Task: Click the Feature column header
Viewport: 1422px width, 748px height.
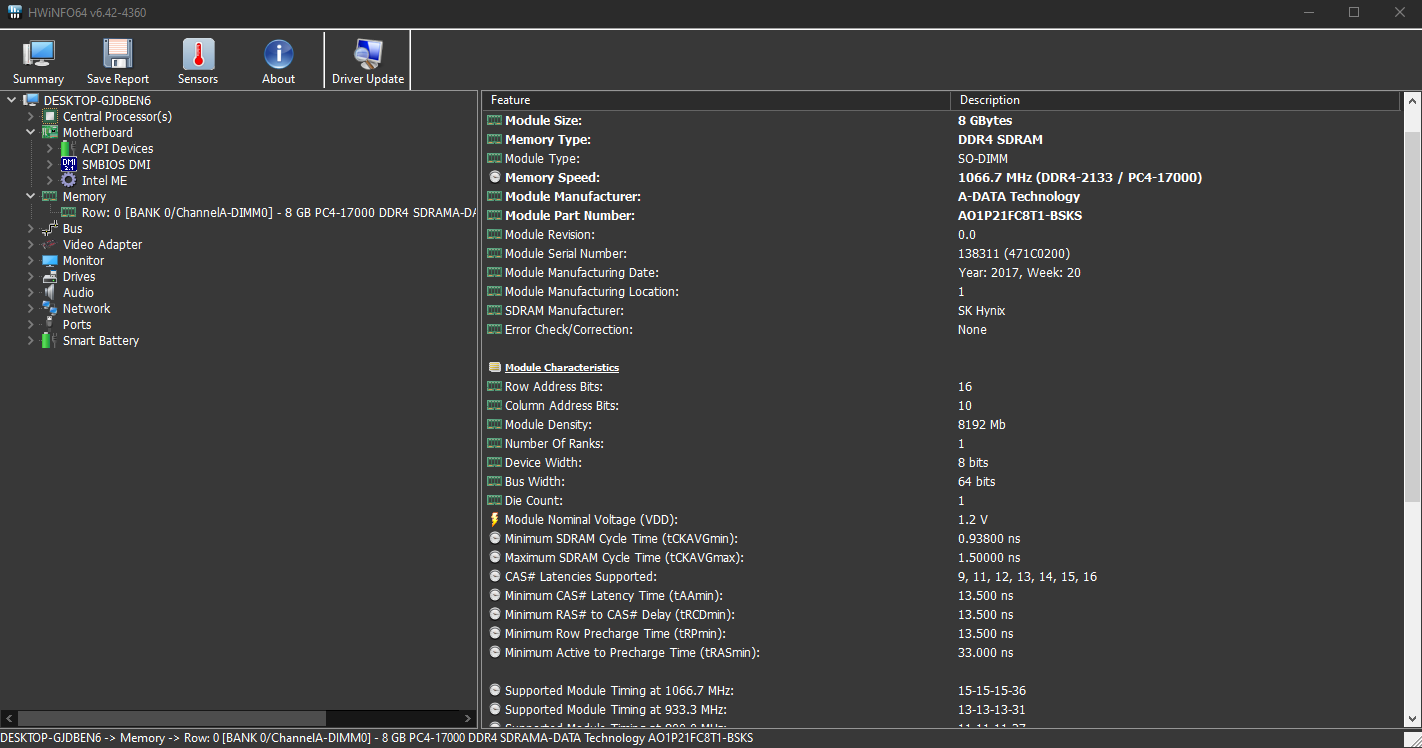Action: (x=716, y=100)
